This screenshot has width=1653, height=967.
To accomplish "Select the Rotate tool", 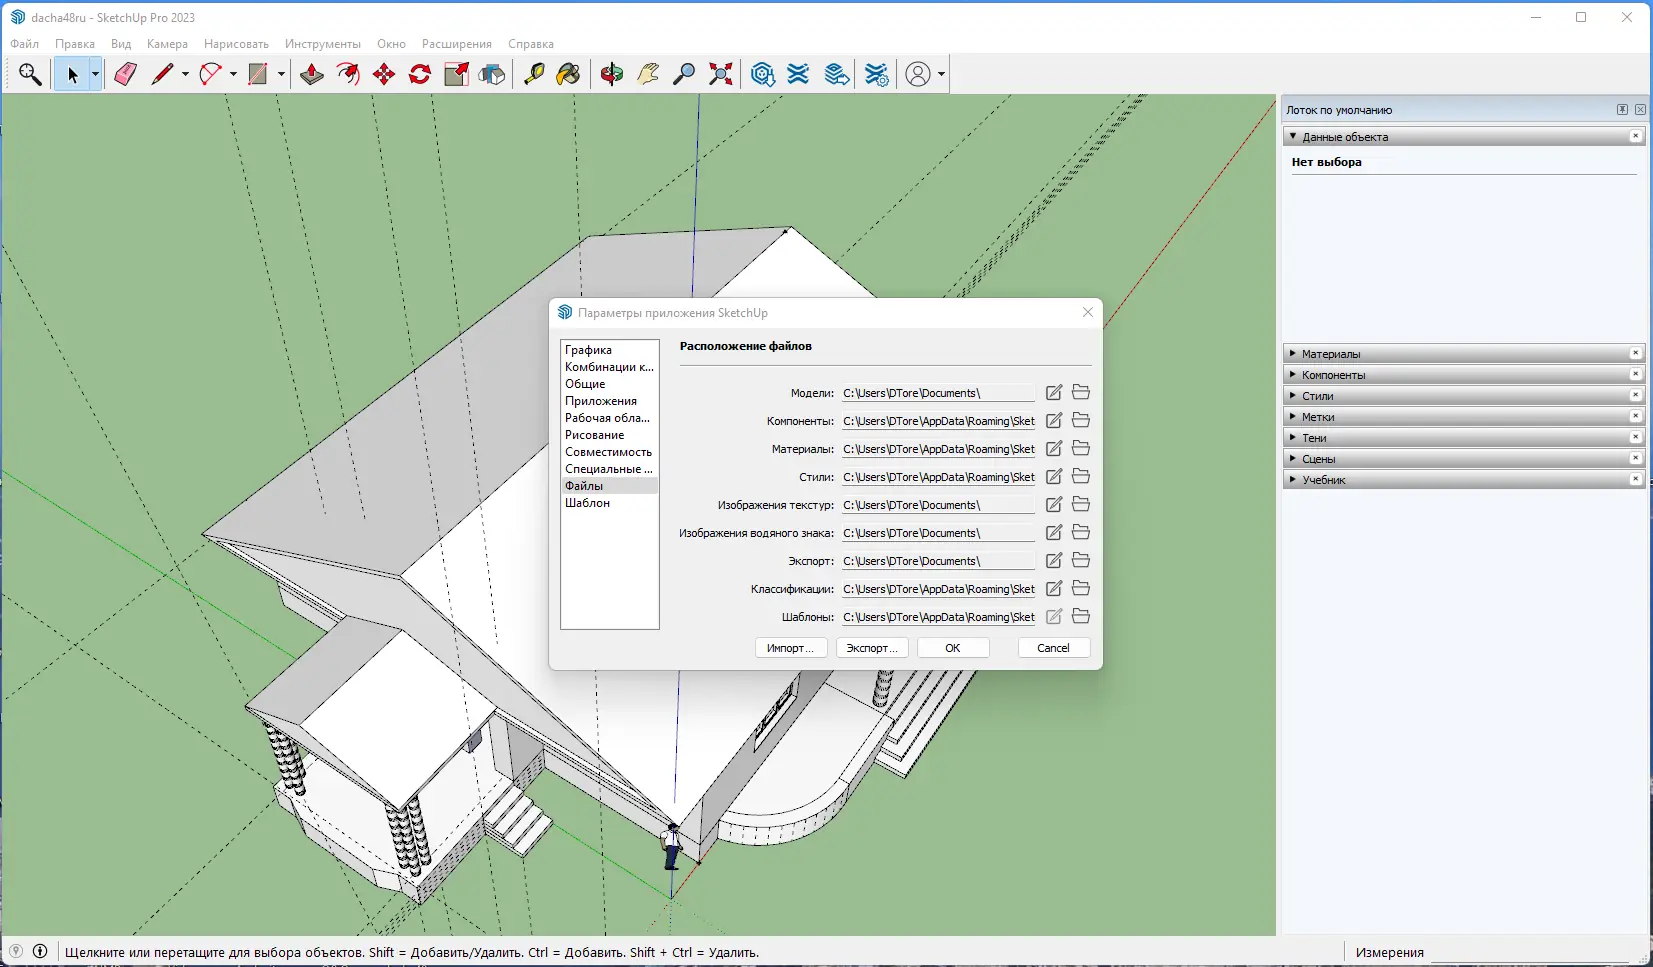I will point(420,74).
